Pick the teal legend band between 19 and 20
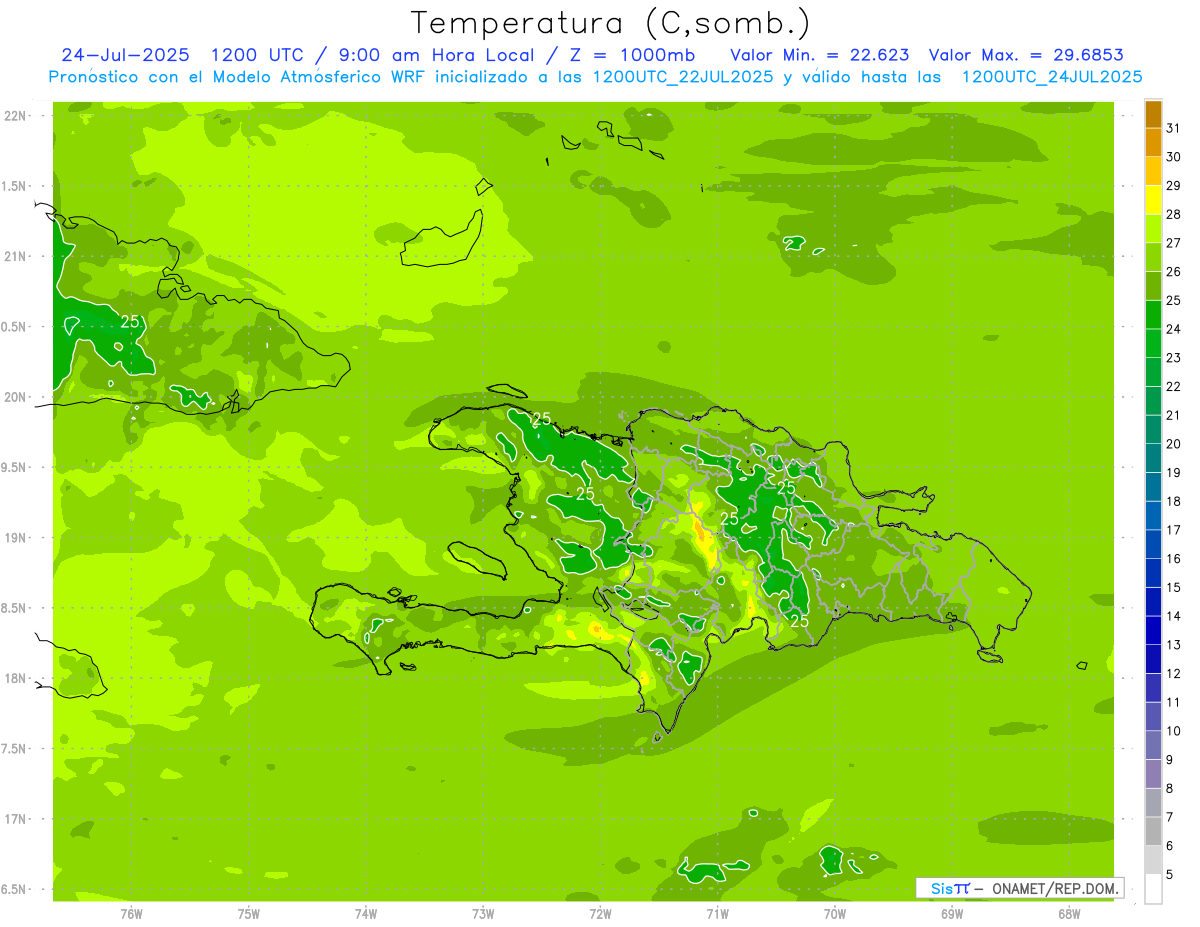The width and height of the screenshot is (1200, 927). pyautogui.click(x=1153, y=459)
